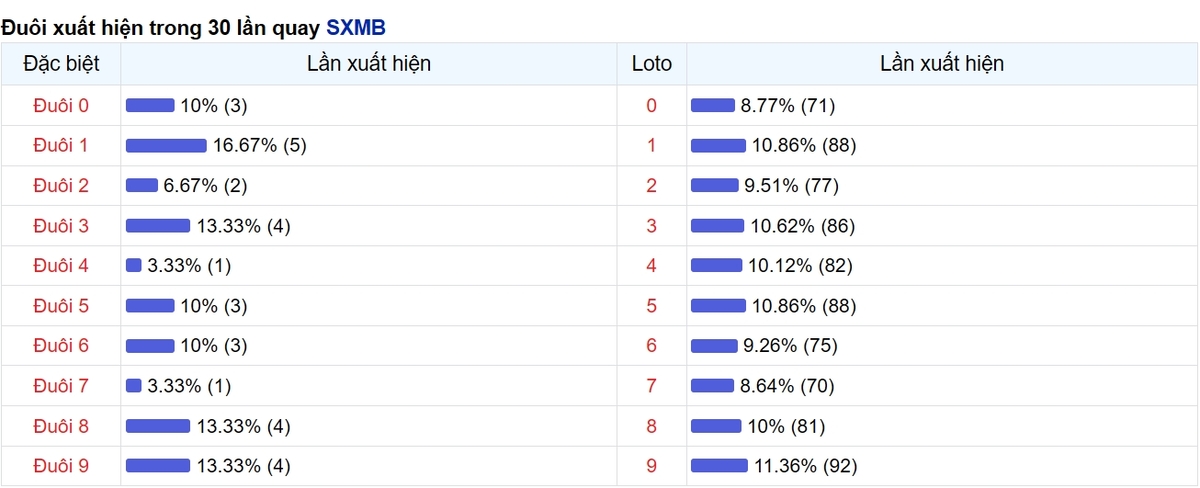Click the Loto 9 11.36% bar
The width and height of the screenshot is (1200, 488).
coord(719,465)
